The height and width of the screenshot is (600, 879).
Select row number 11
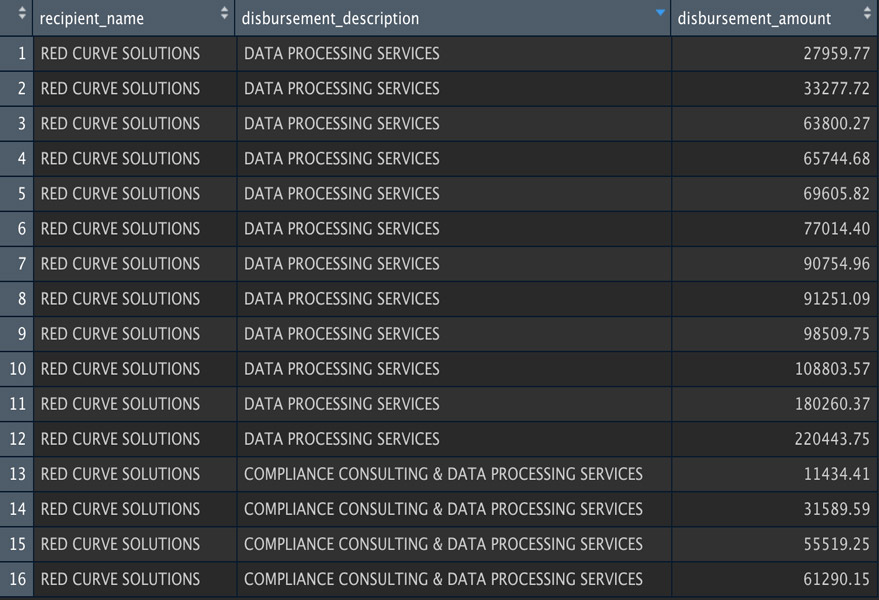[17, 404]
